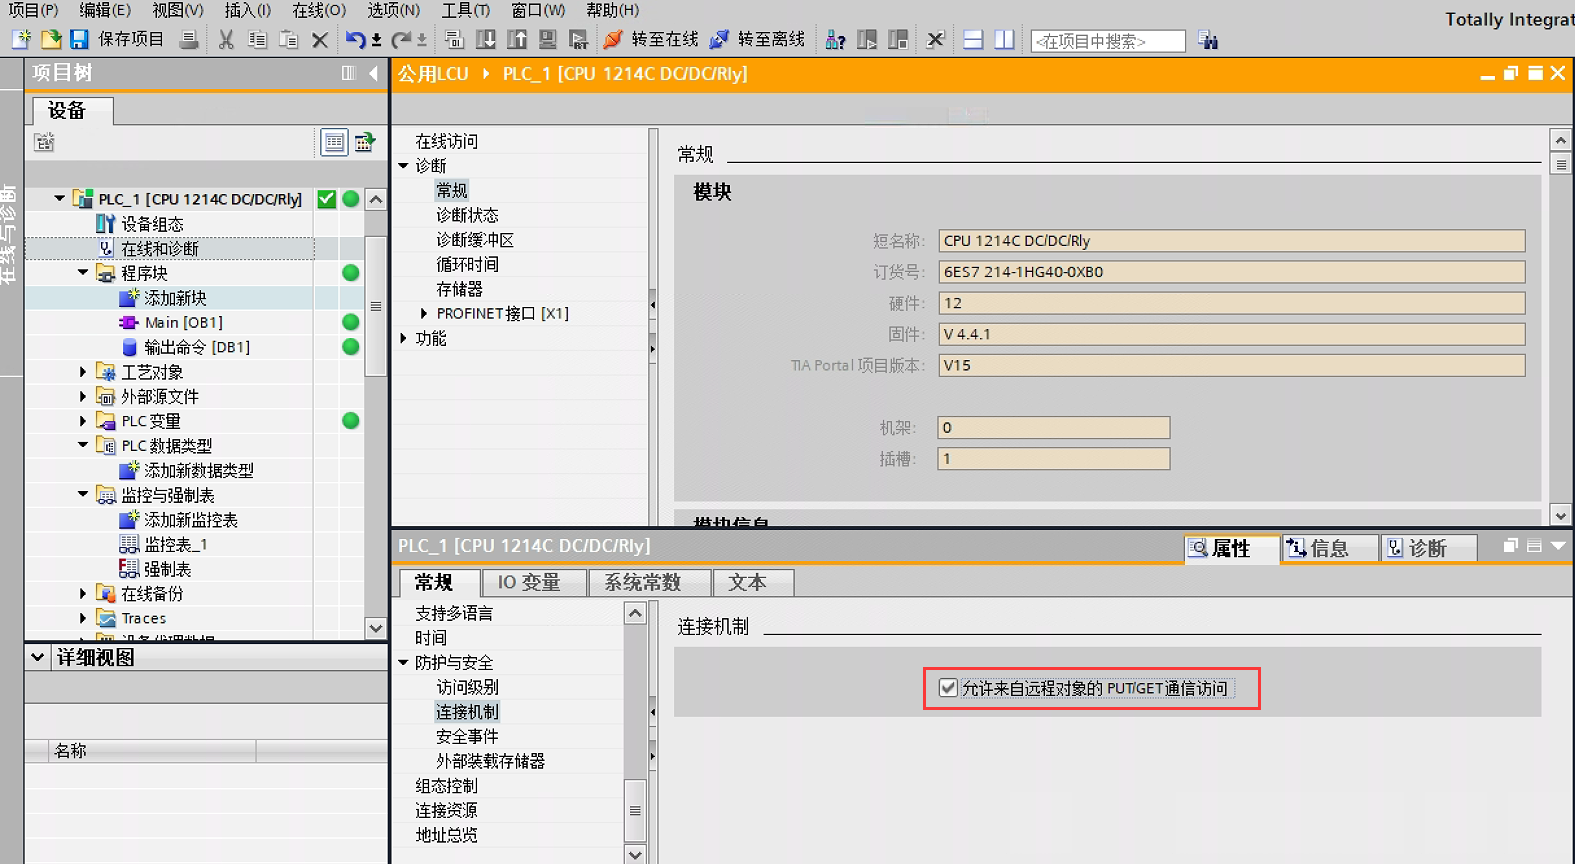Open the 编辑(E) menu
This screenshot has height=864, width=1575.
105,10
